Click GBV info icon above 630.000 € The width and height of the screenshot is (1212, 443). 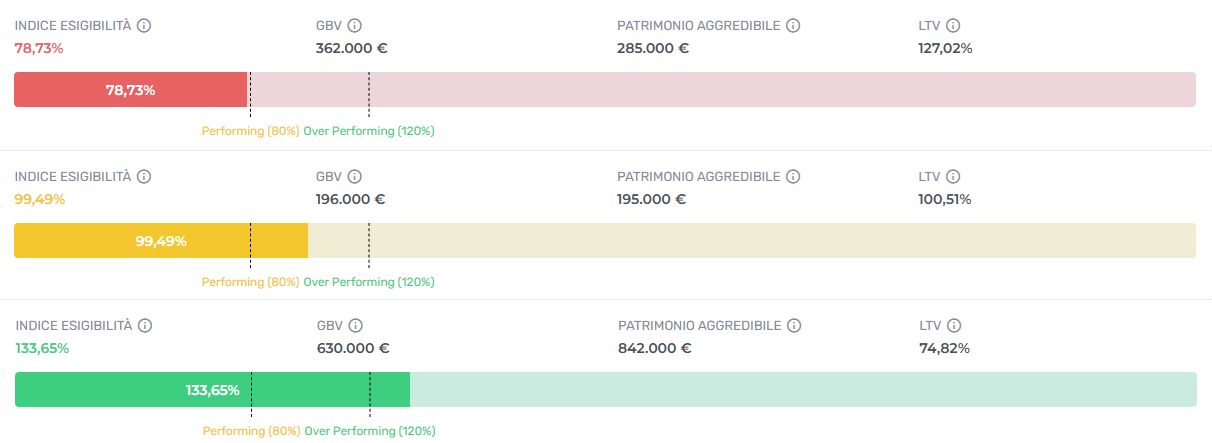point(355,326)
